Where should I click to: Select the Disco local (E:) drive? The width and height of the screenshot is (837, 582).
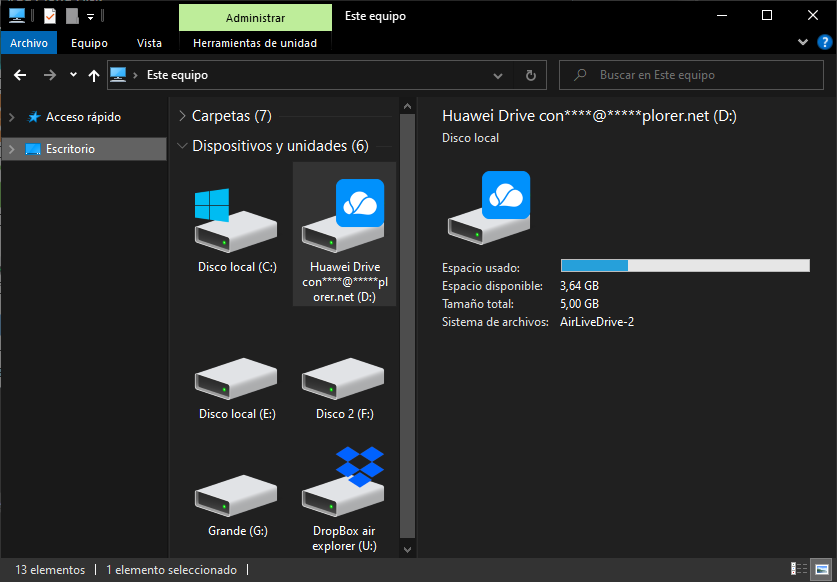237,389
